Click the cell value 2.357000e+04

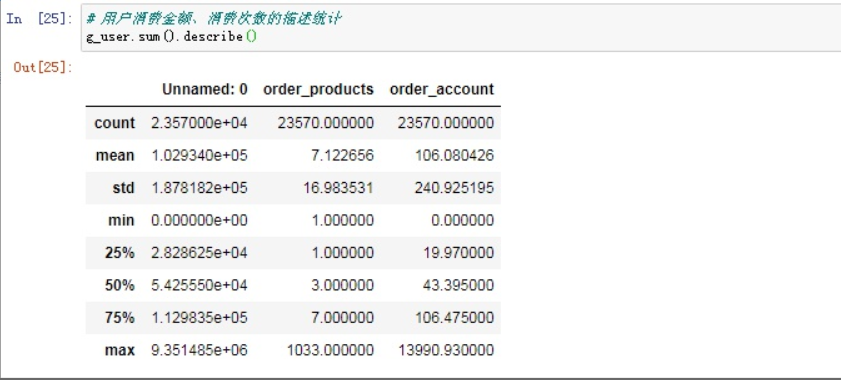pyautogui.click(x=200, y=123)
